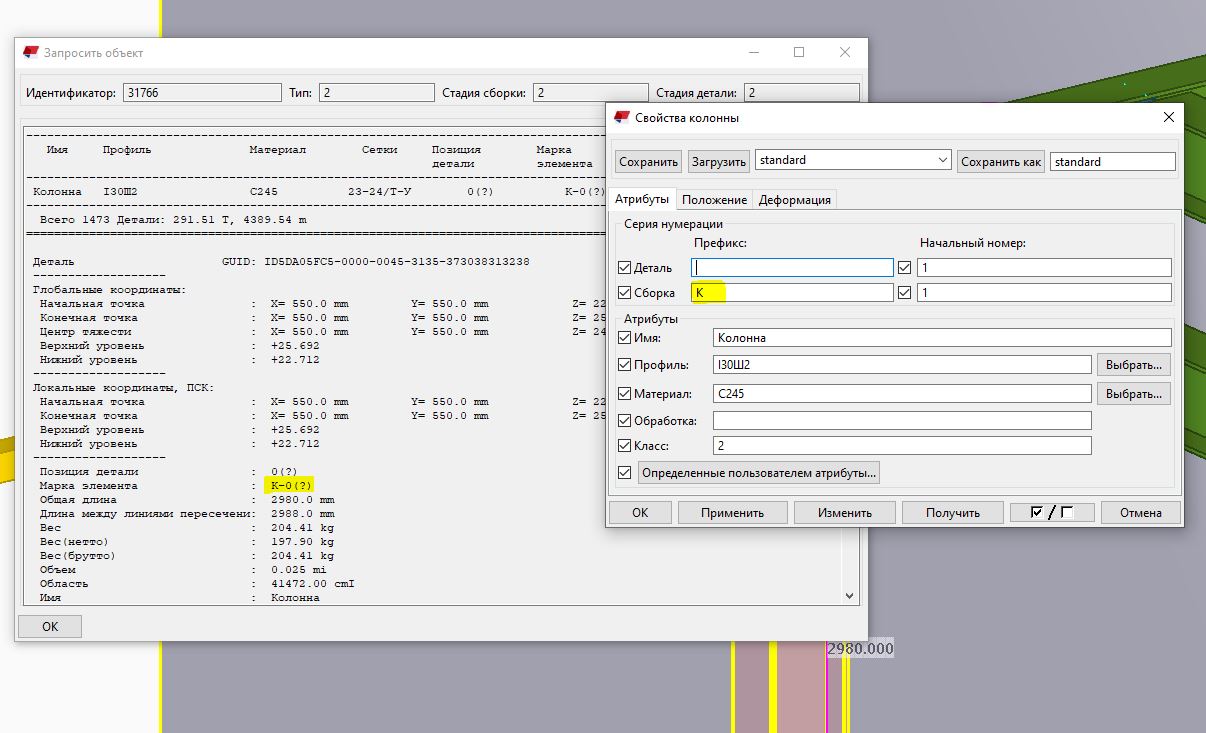Toggle the Деталь prefix checkbox
Image resolution: width=1206 pixels, height=733 pixels.
pyautogui.click(x=625, y=268)
